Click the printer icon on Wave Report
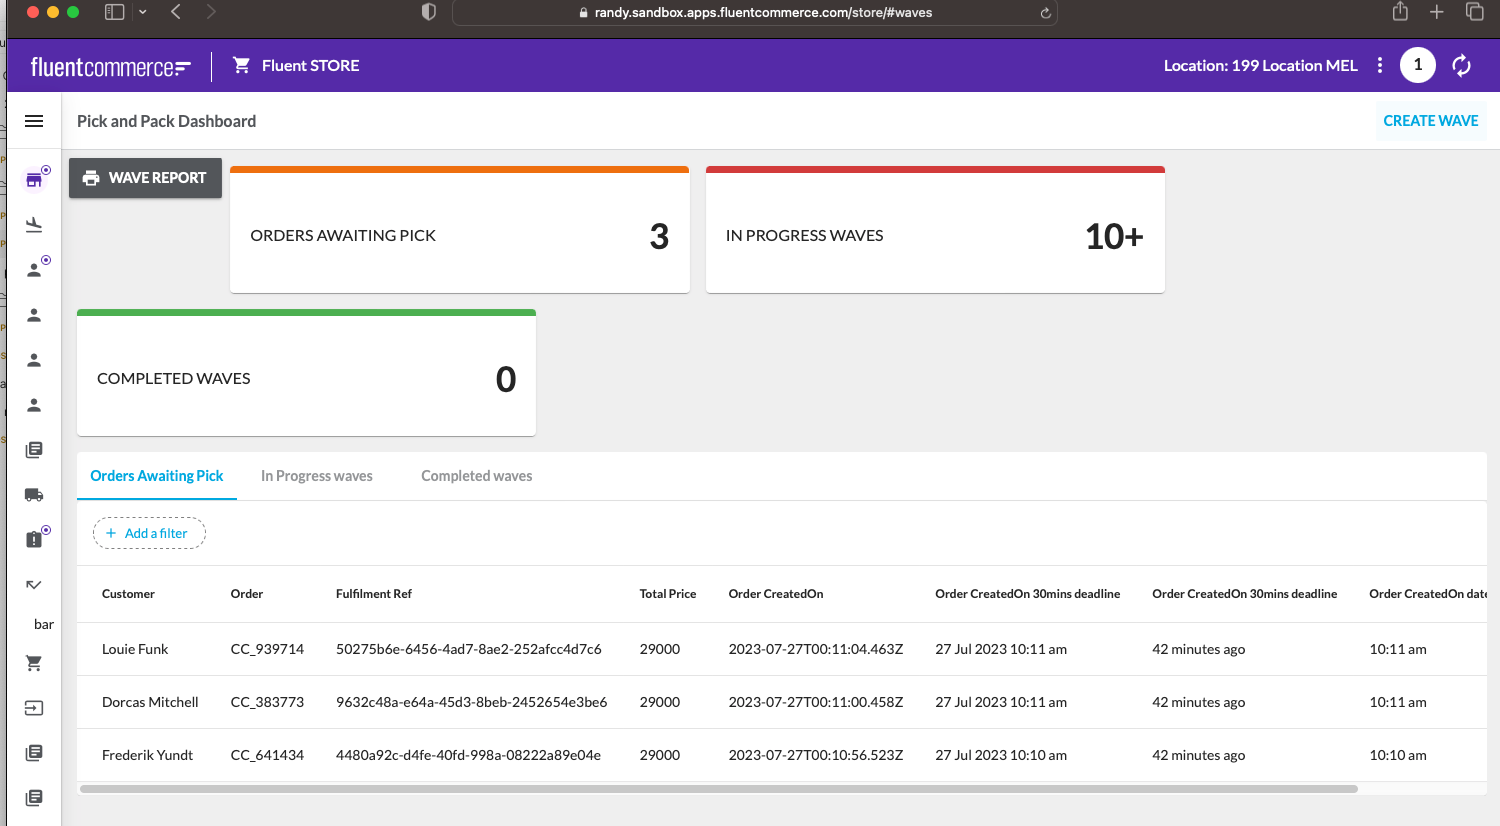This screenshot has width=1500, height=826. pos(91,178)
